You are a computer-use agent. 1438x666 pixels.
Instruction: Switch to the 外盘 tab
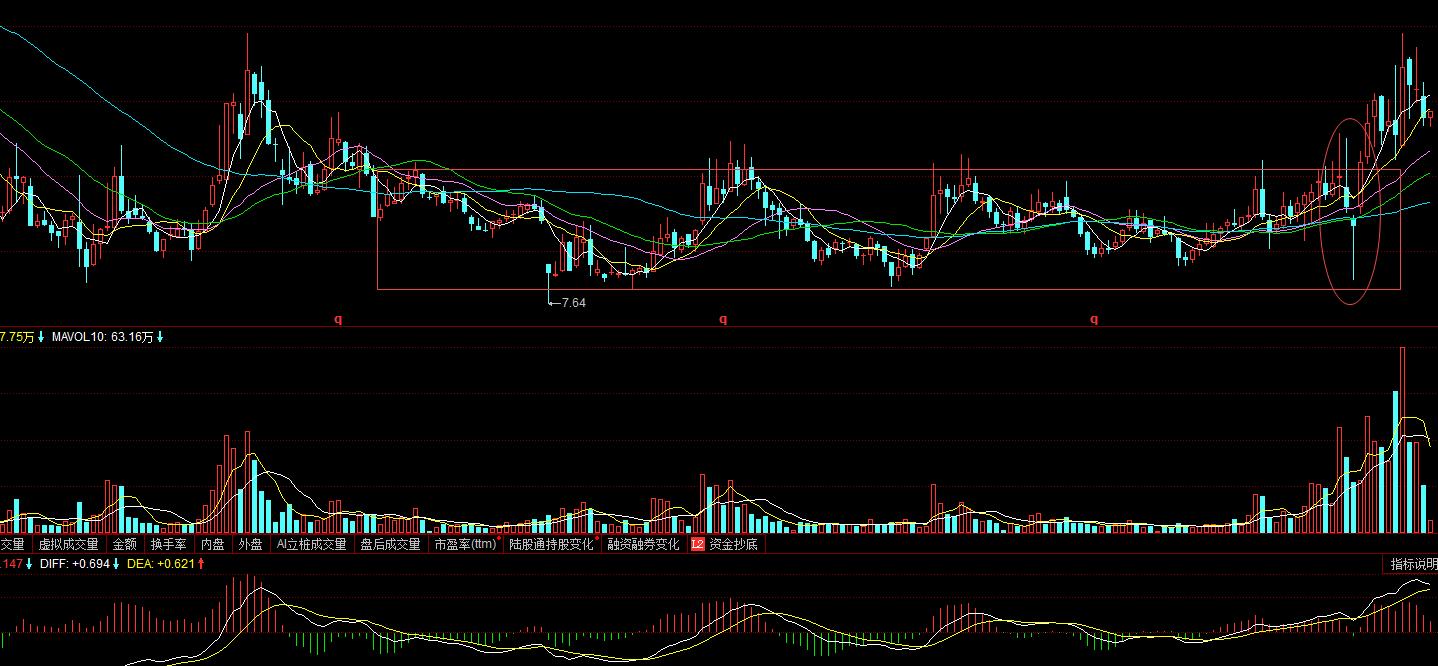(250, 545)
